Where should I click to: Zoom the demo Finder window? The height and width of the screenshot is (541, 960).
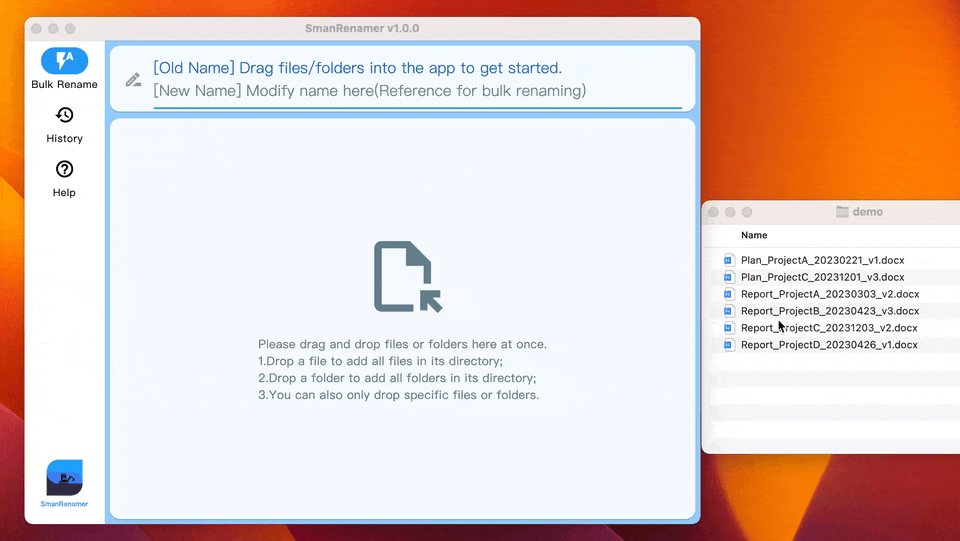(x=747, y=212)
